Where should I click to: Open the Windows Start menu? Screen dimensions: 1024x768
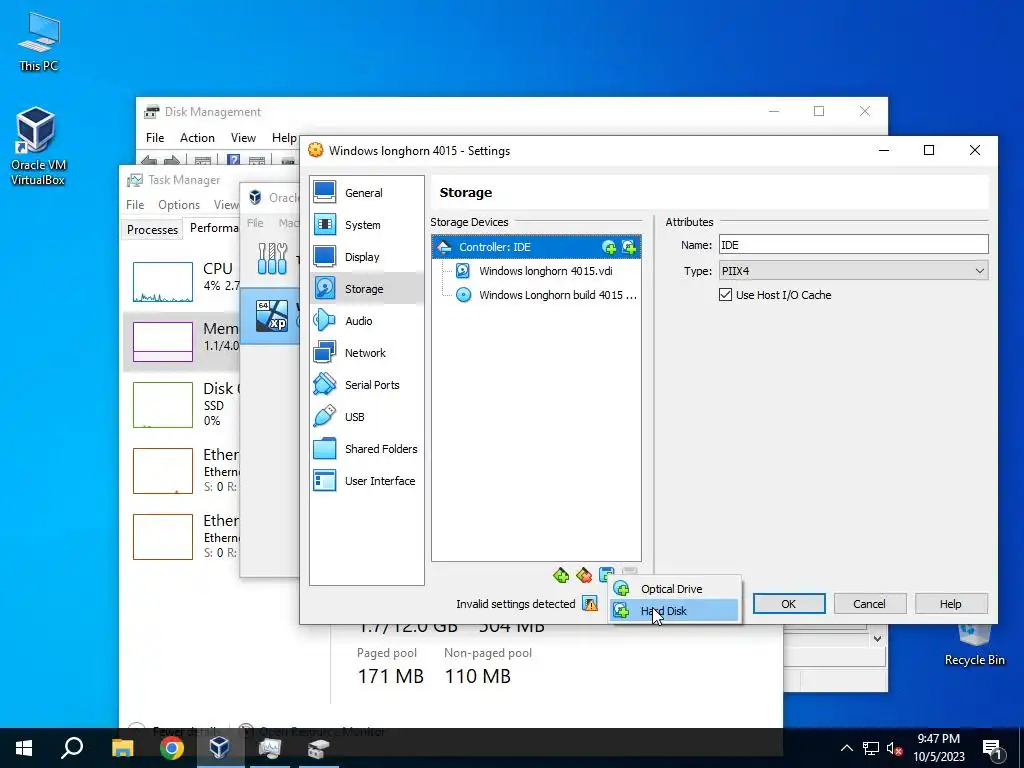tap(24, 748)
